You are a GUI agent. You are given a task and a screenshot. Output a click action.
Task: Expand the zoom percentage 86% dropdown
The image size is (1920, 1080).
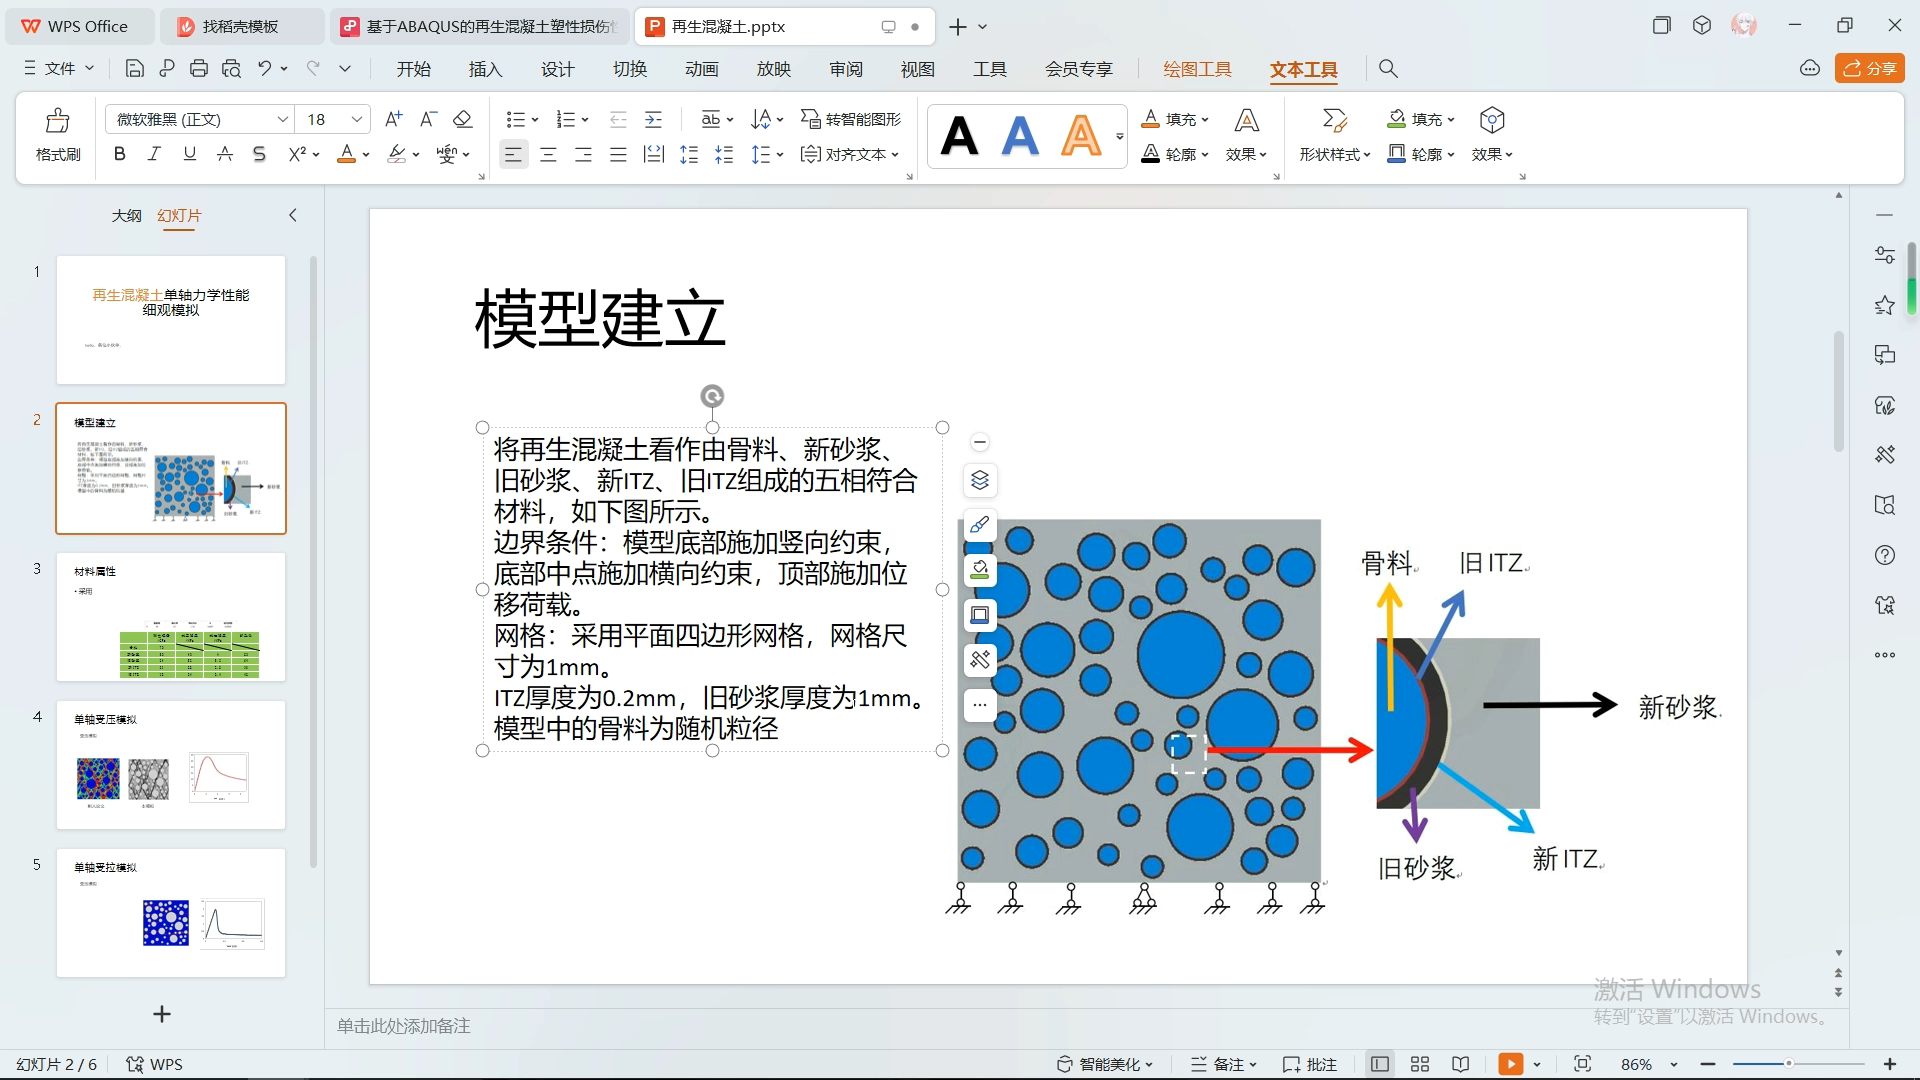pyautogui.click(x=1674, y=1064)
